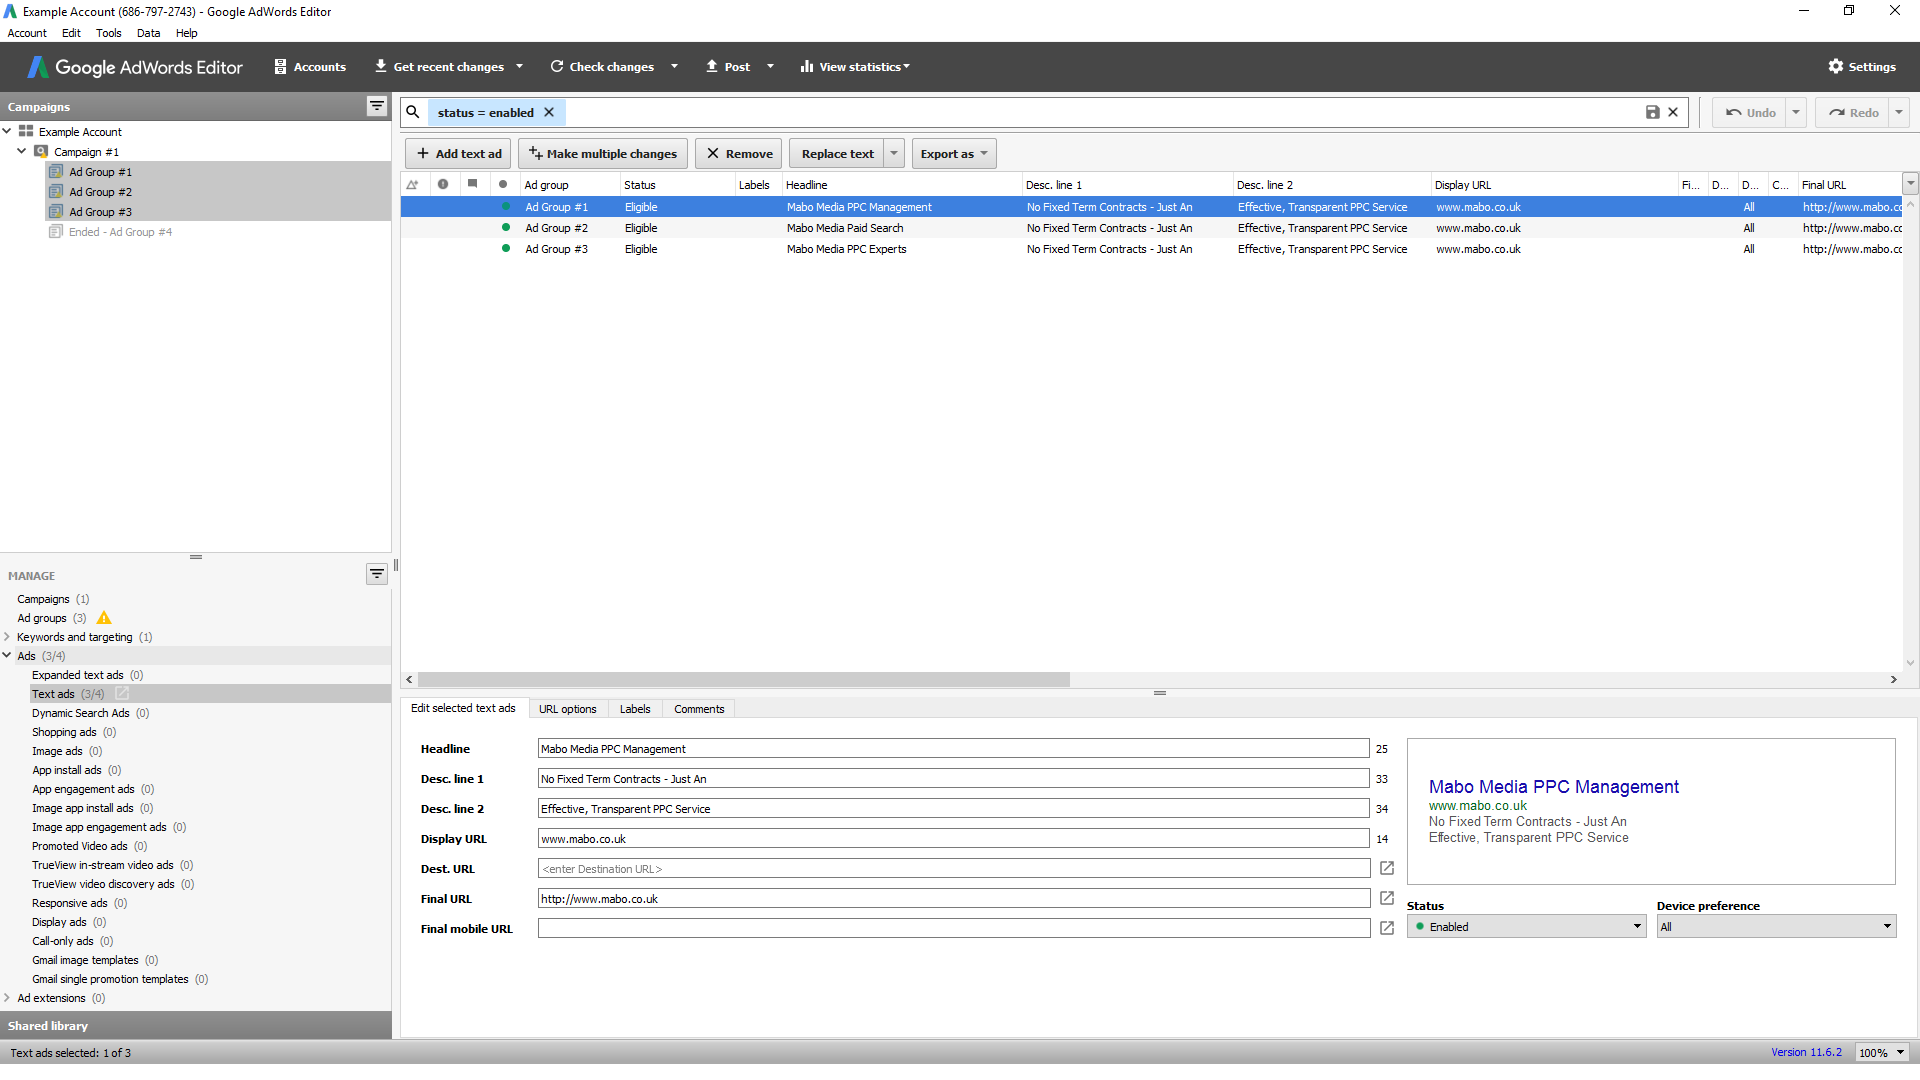Open Replace text dropdown arrow

click(894, 153)
